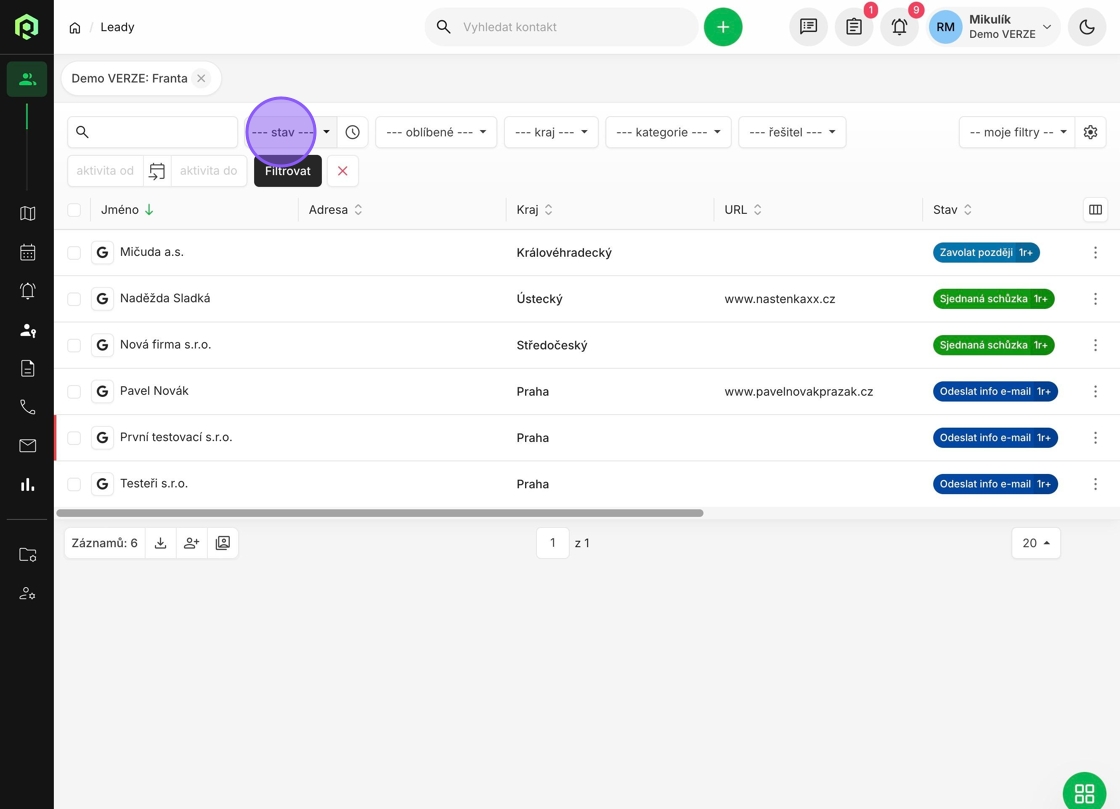Sort table by Stav column
Viewport: 1120px width, 809px height.
952,210
